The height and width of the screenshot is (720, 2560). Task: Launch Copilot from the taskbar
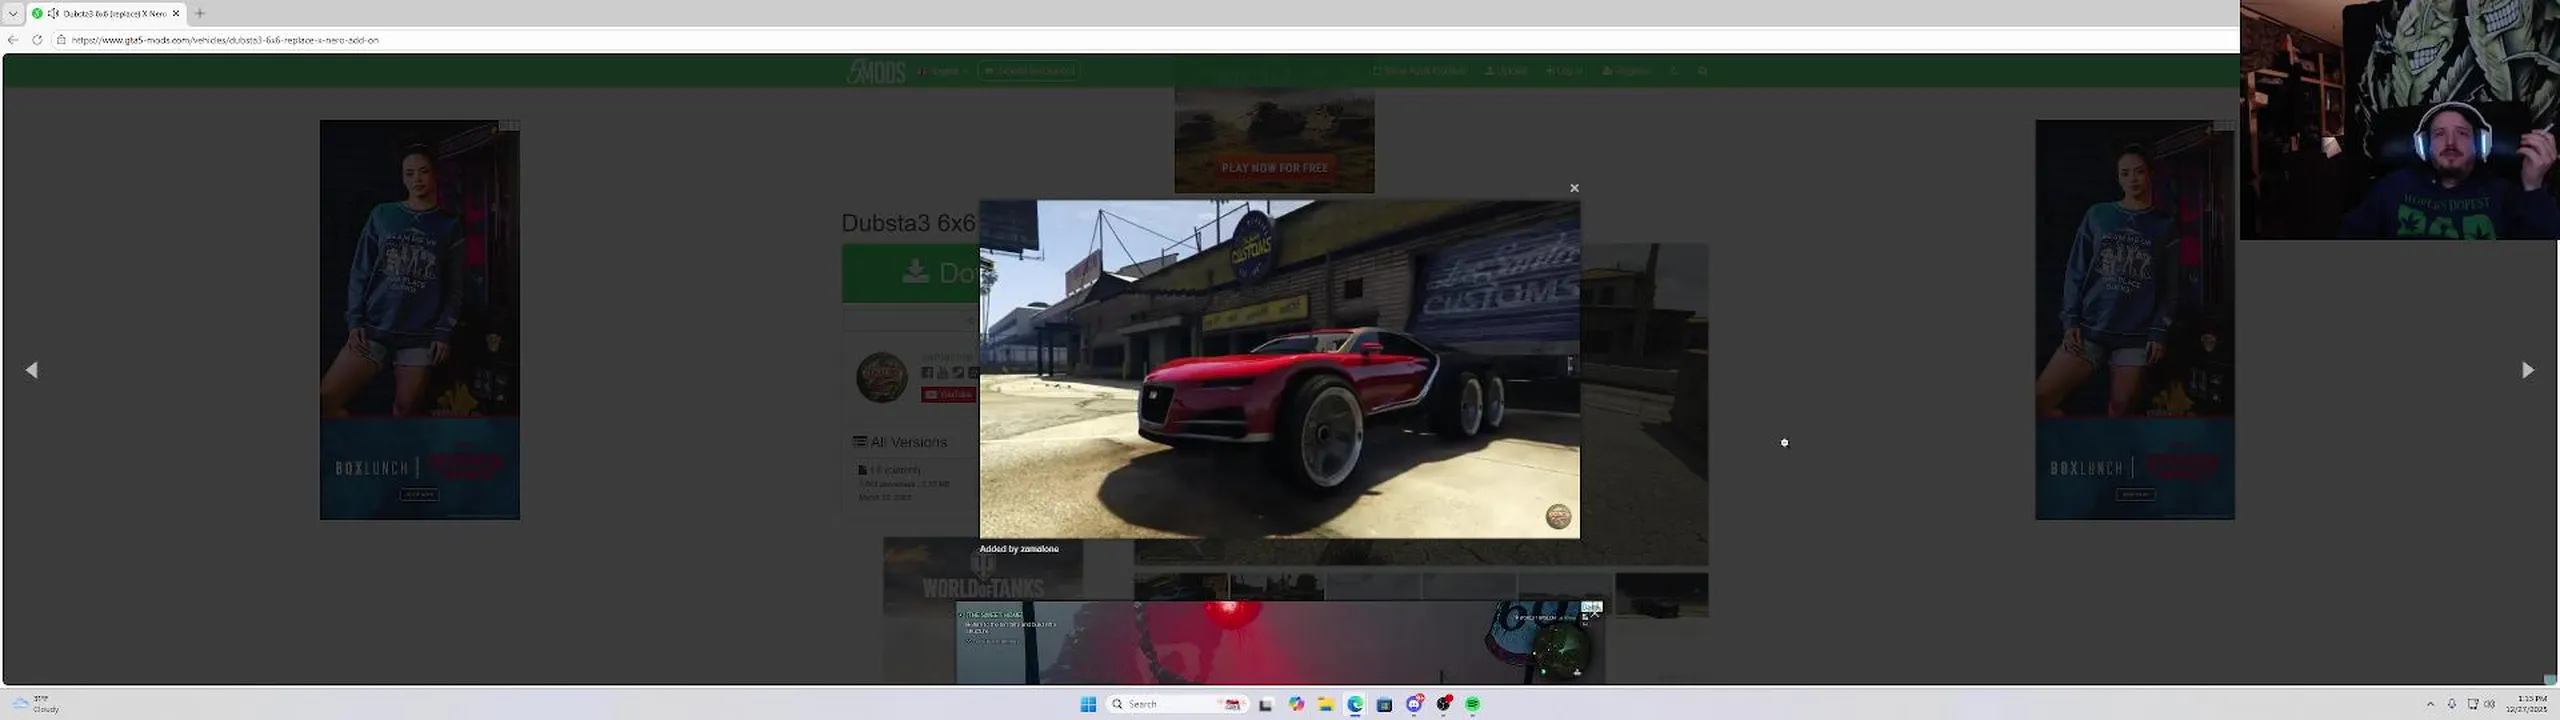click(x=1296, y=704)
